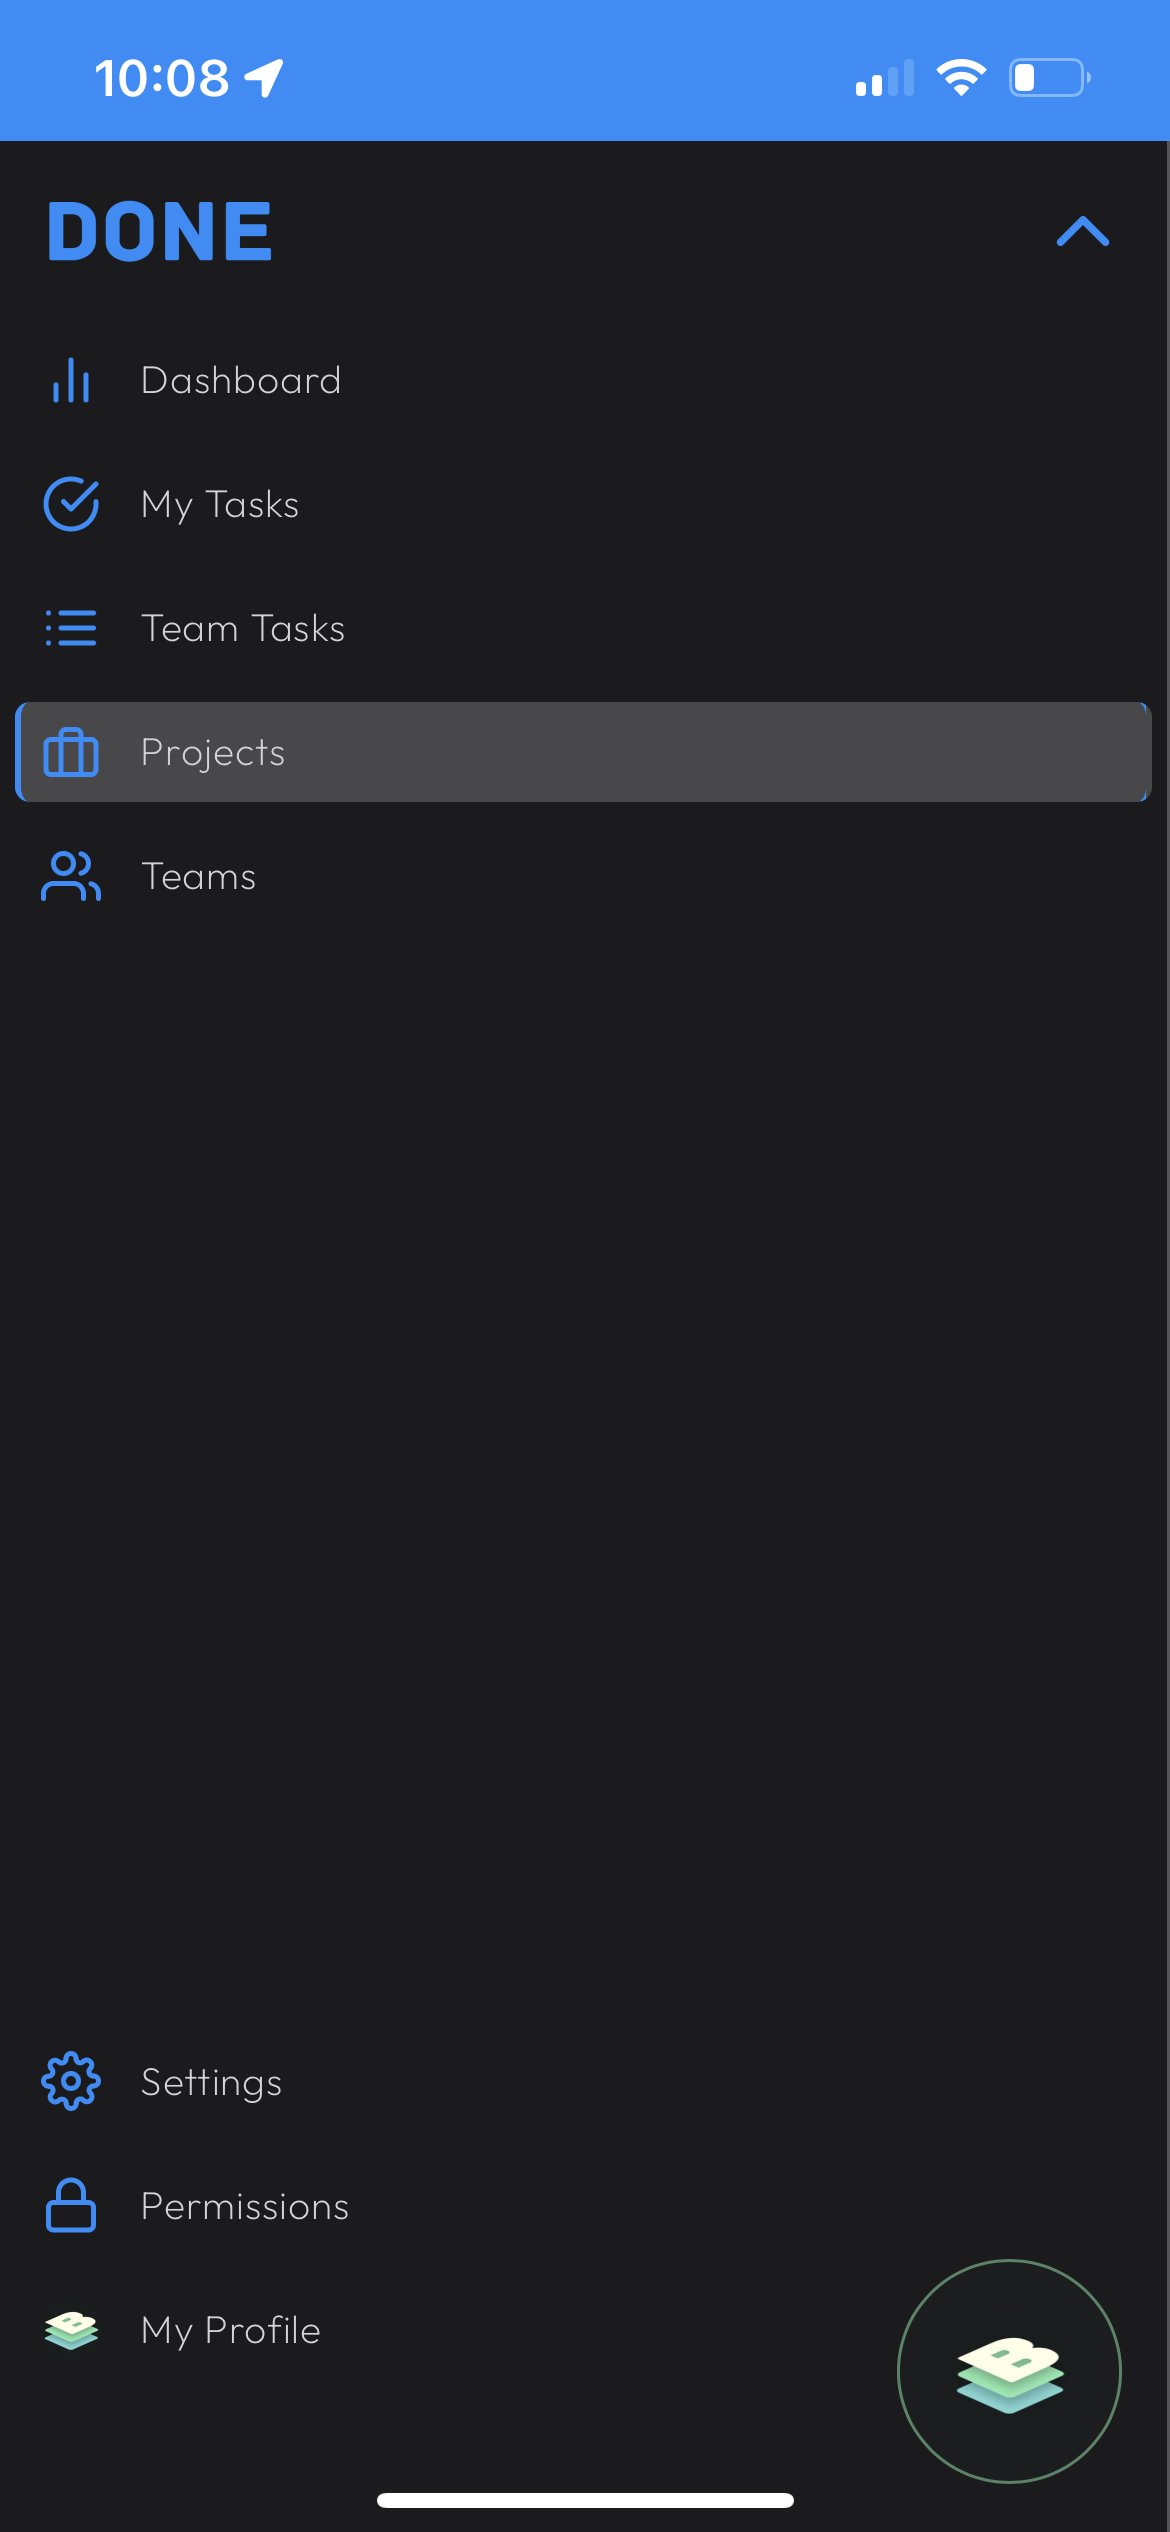Select the My Profile layered stack icon
The image size is (1170, 2532).
(70, 2329)
